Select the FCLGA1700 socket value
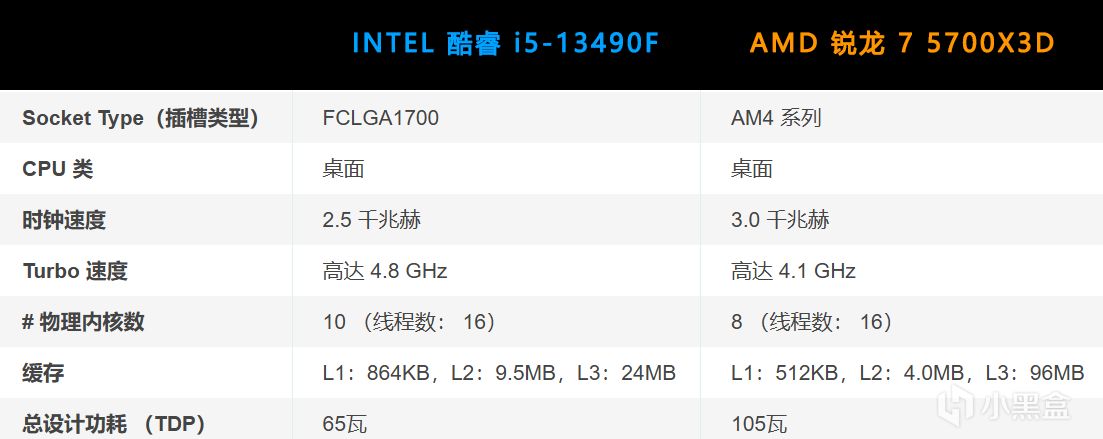This screenshot has width=1103, height=439. click(x=381, y=117)
